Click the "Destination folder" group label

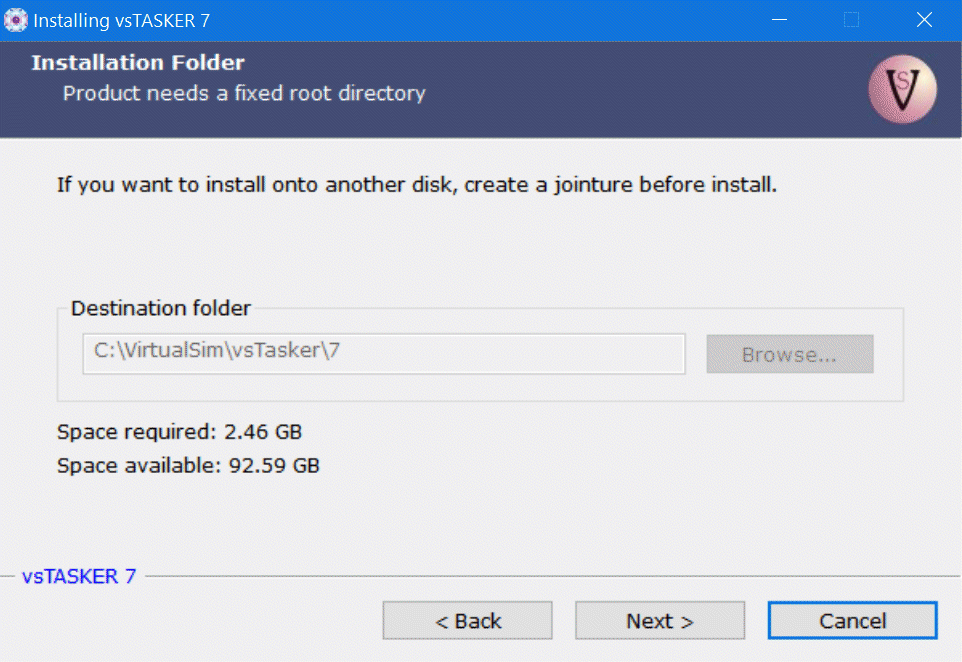coord(161,308)
